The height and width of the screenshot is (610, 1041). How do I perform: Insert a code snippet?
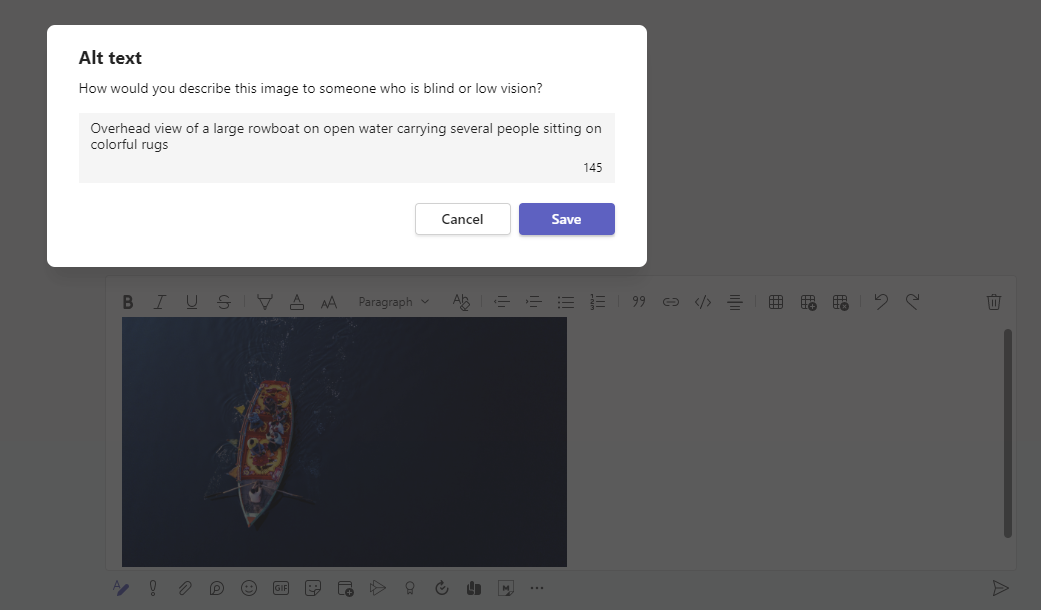pyautogui.click(x=702, y=301)
